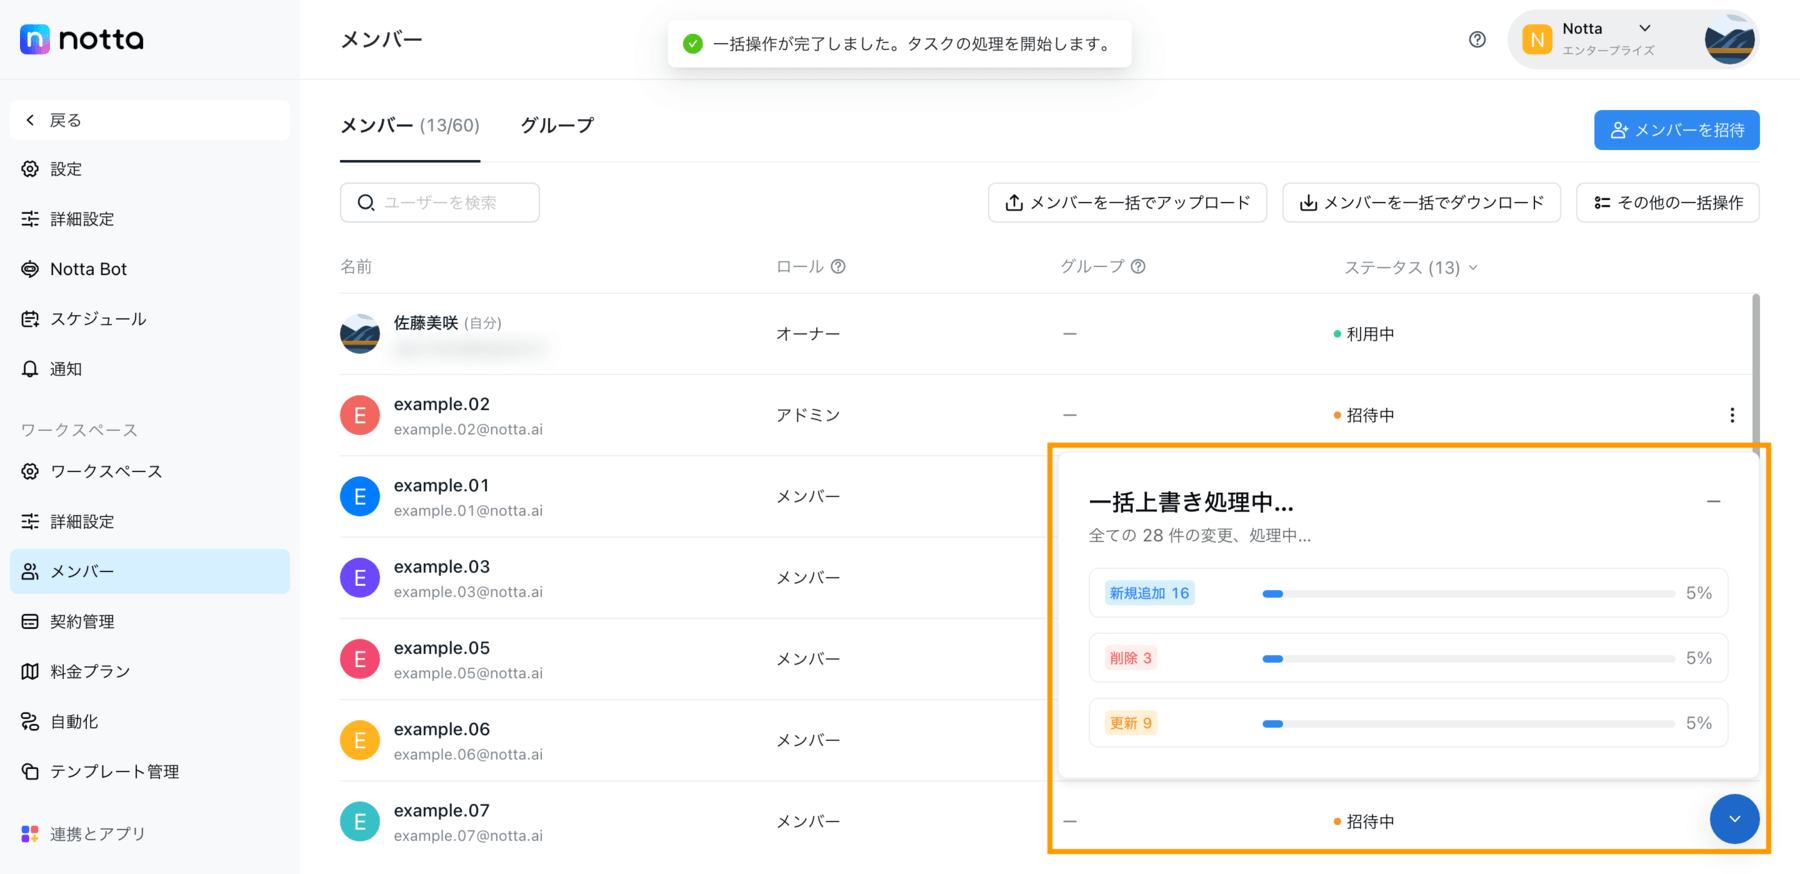This screenshot has width=1800, height=874.
Task: Open その他の一括操作 menu
Action: (x=1668, y=202)
